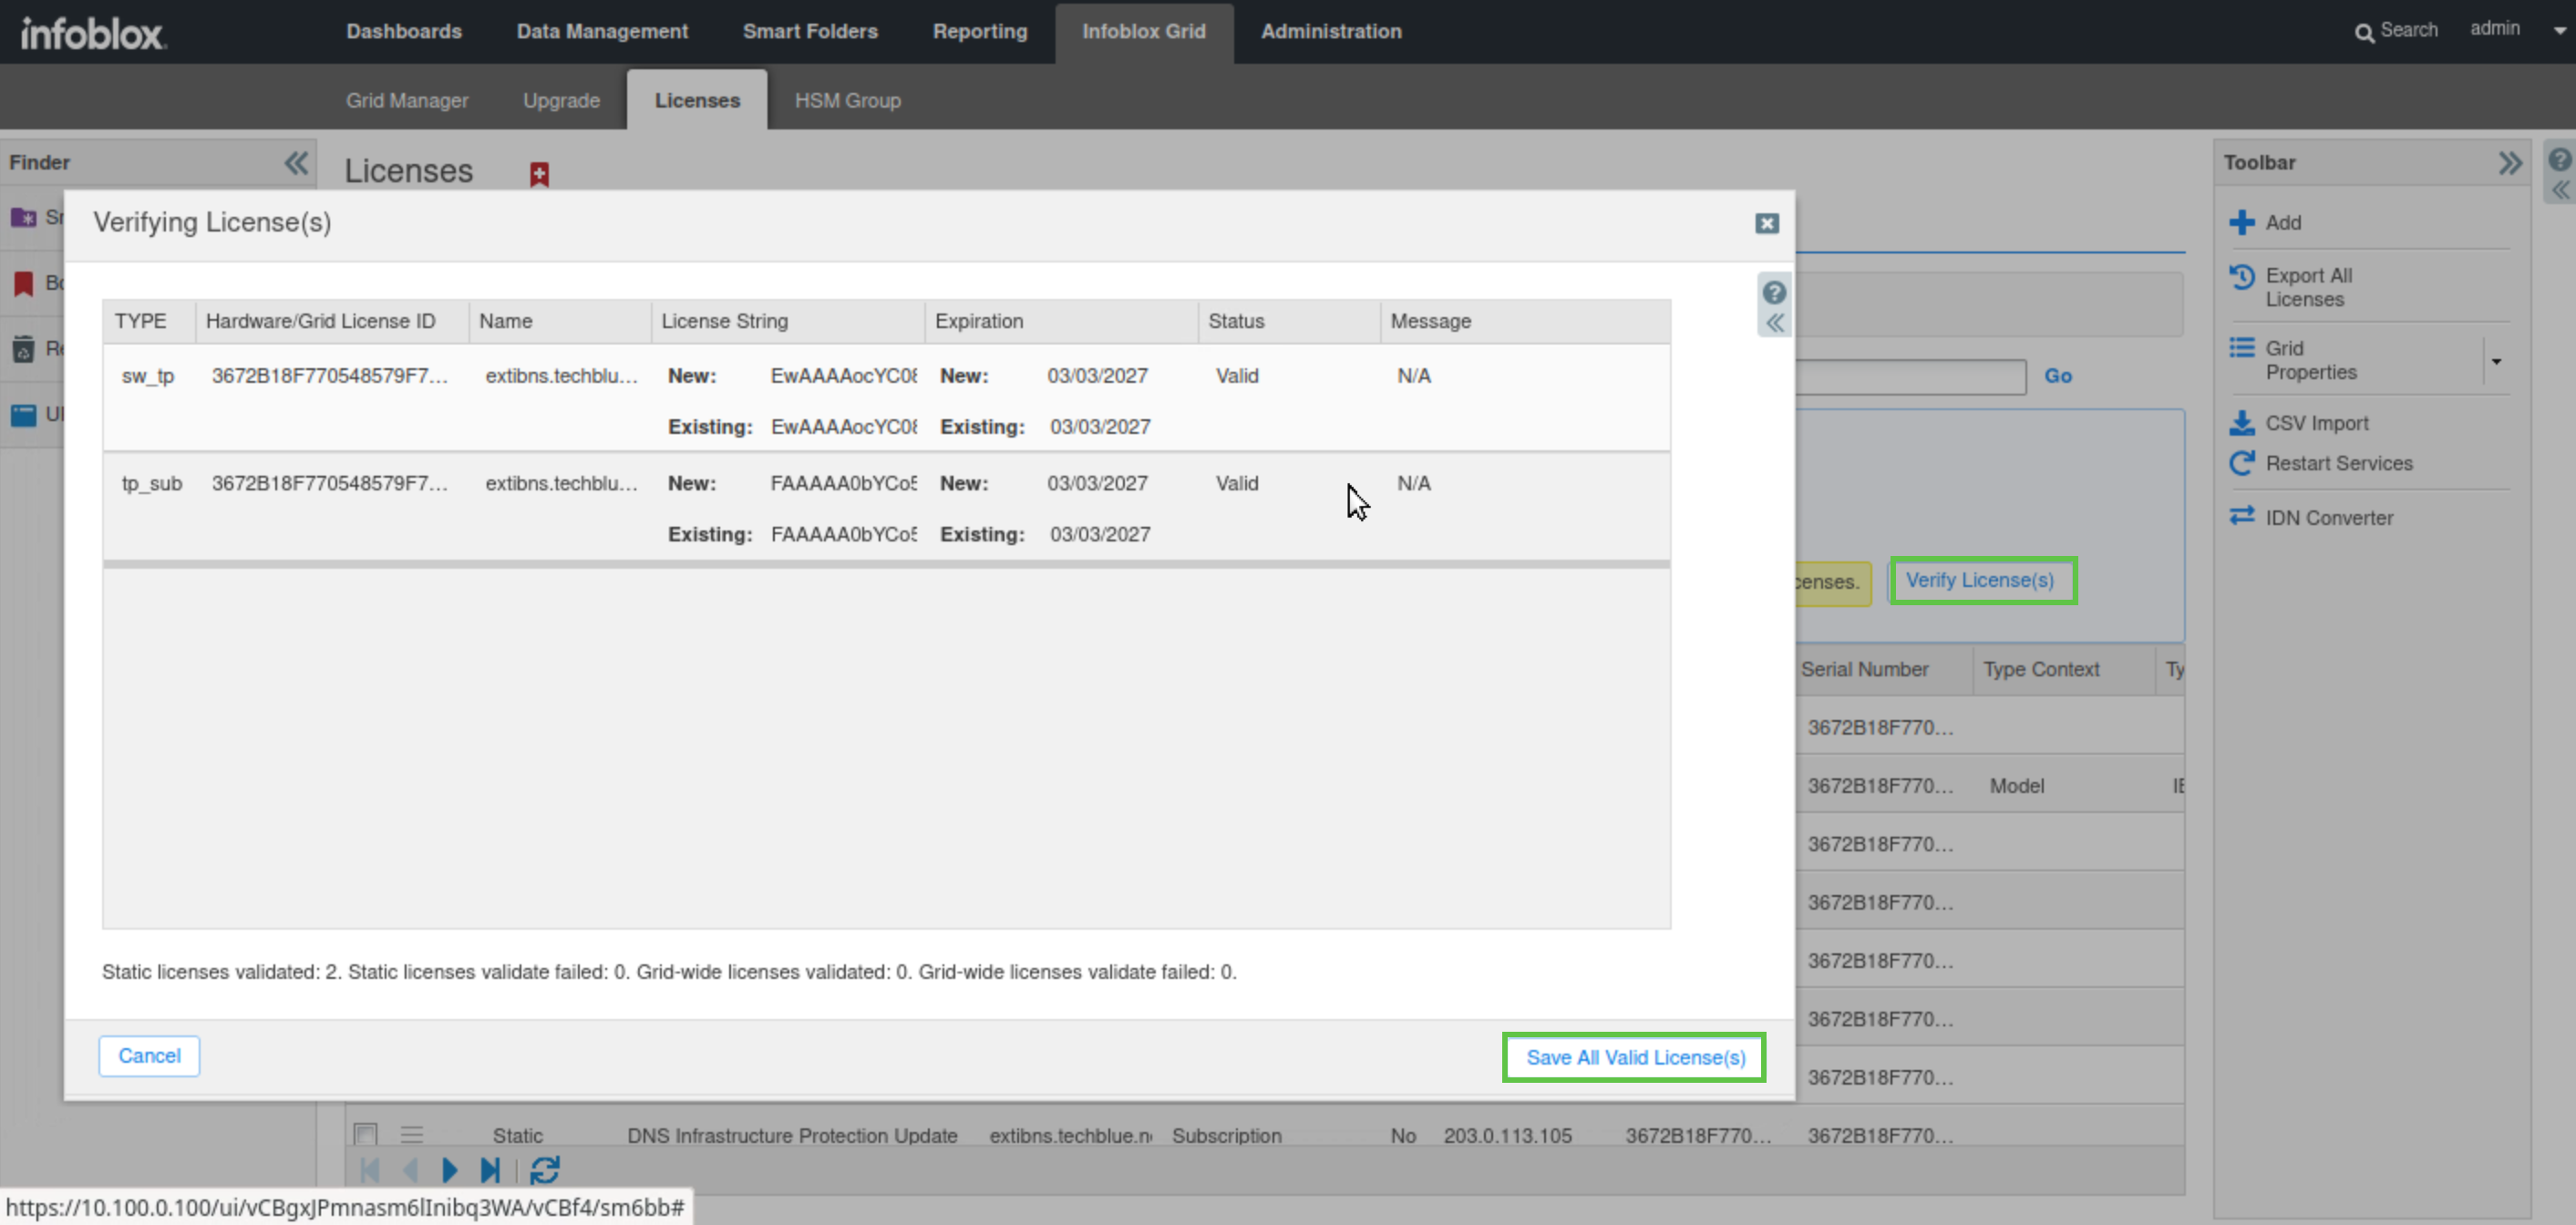Image resolution: width=2576 pixels, height=1225 pixels.
Task: Click the 203.0.113.105 address cell
Action: tap(1507, 1135)
